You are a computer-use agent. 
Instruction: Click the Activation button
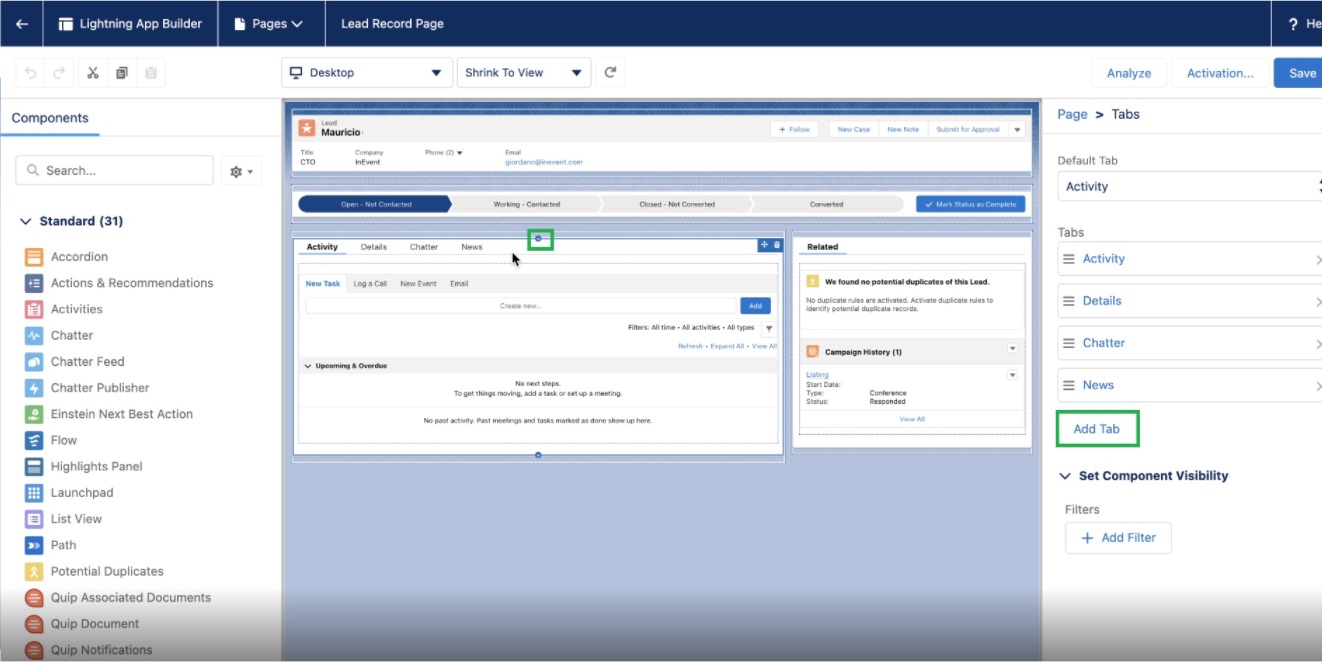coord(1220,73)
